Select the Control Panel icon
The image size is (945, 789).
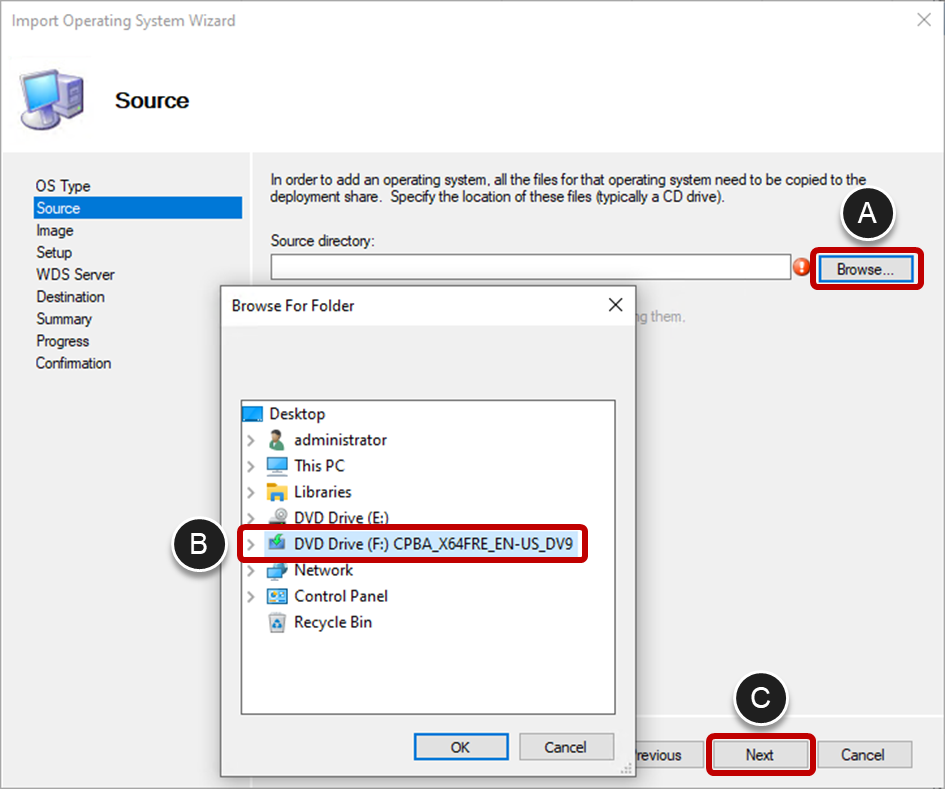click(x=275, y=596)
